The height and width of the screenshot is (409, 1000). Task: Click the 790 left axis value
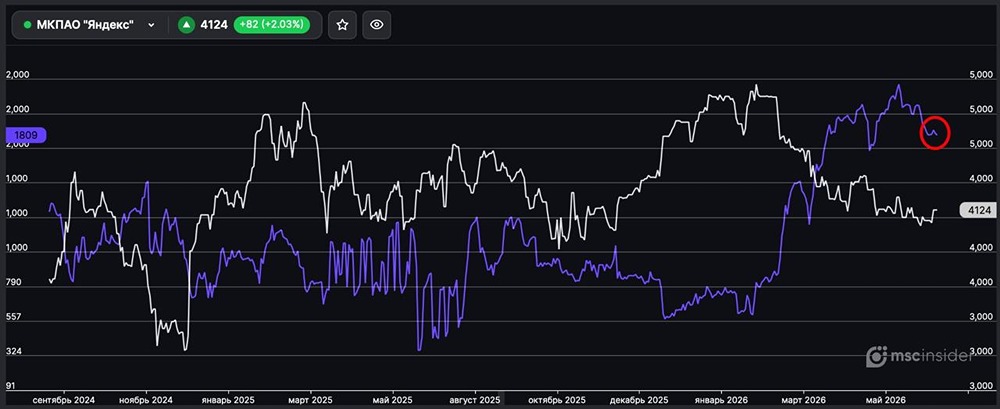coord(13,282)
